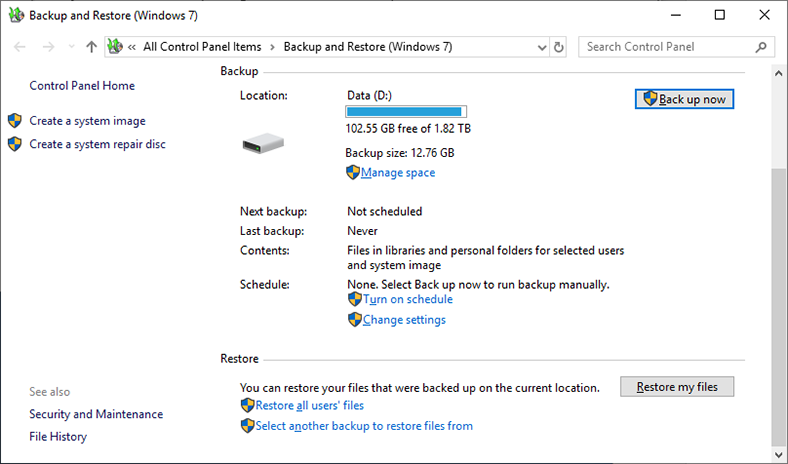Image resolution: width=788 pixels, height=464 pixels.
Task: Refresh the Backup and Restore page
Action: 558,47
